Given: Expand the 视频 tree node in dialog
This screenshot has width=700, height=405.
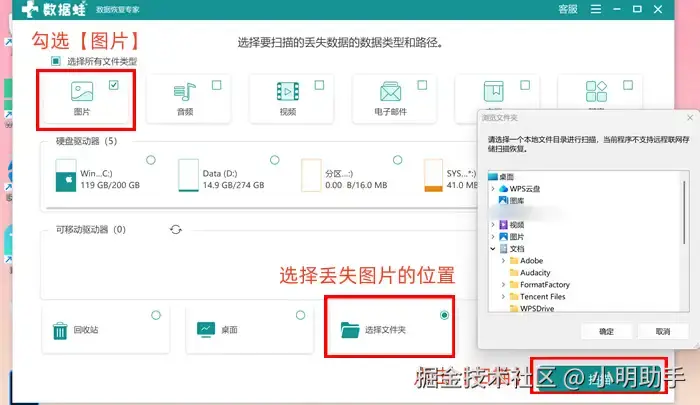Looking at the screenshot, I should pyautogui.click(x=493, y=225).
